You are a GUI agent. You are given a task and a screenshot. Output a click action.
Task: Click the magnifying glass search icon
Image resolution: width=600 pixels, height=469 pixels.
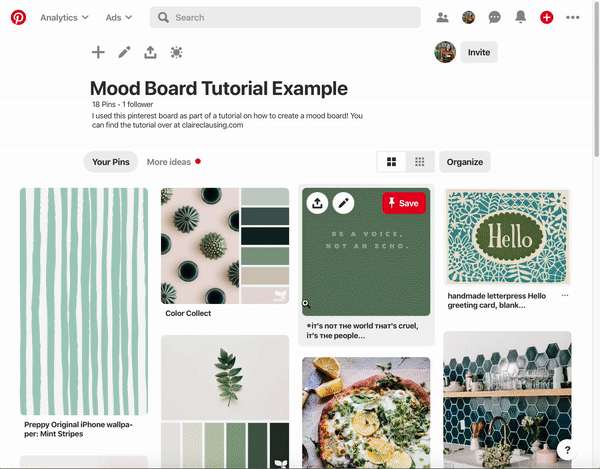[x=163, y=18]
